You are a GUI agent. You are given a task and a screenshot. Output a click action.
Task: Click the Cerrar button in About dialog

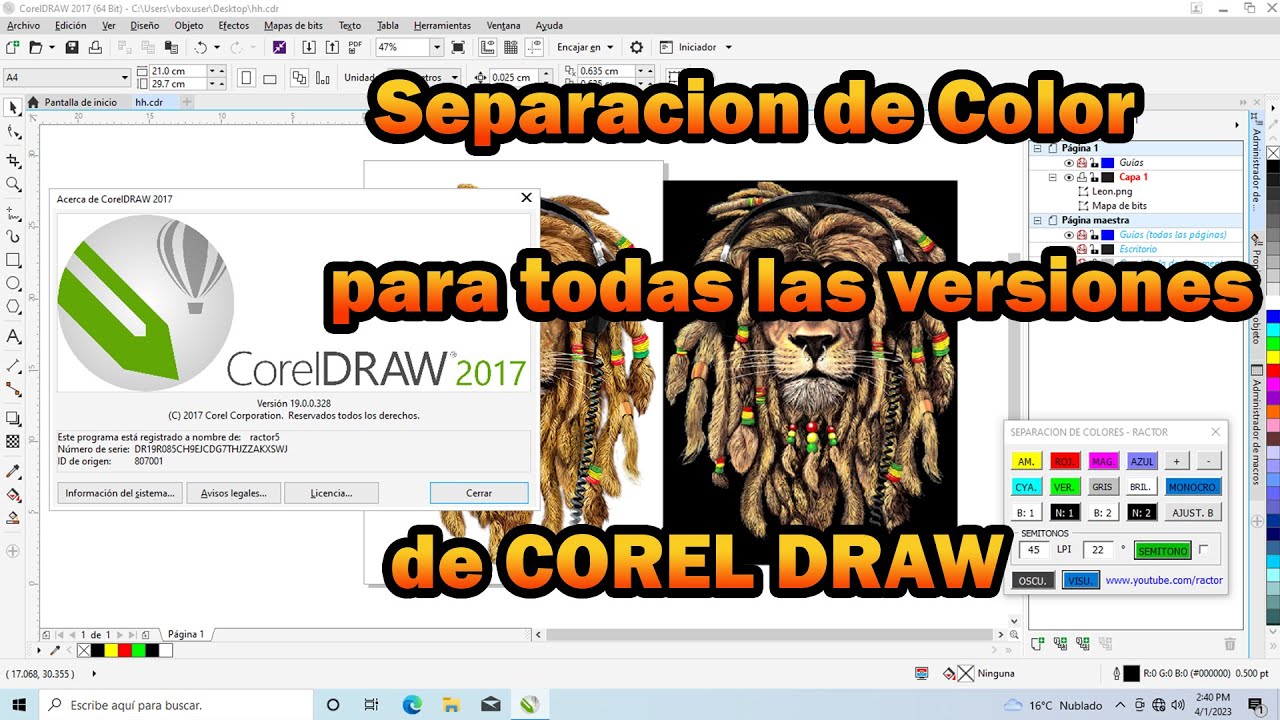pyautogui.click(x=479, y=493)
